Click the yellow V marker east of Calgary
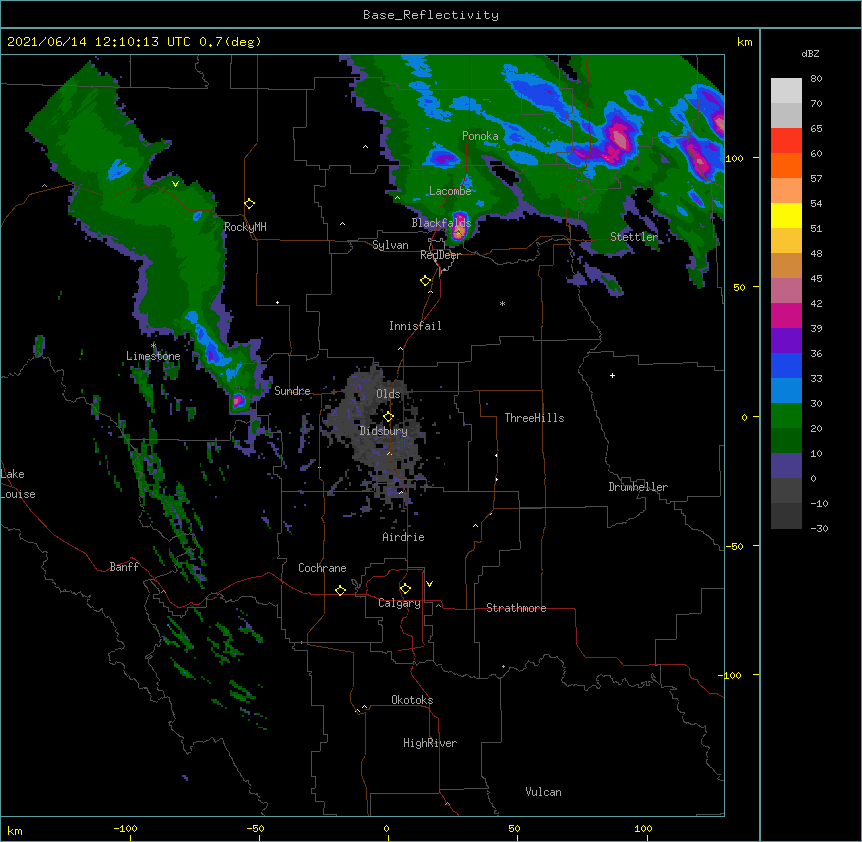The height and width of the screenshot is (842, 862). 429,584
